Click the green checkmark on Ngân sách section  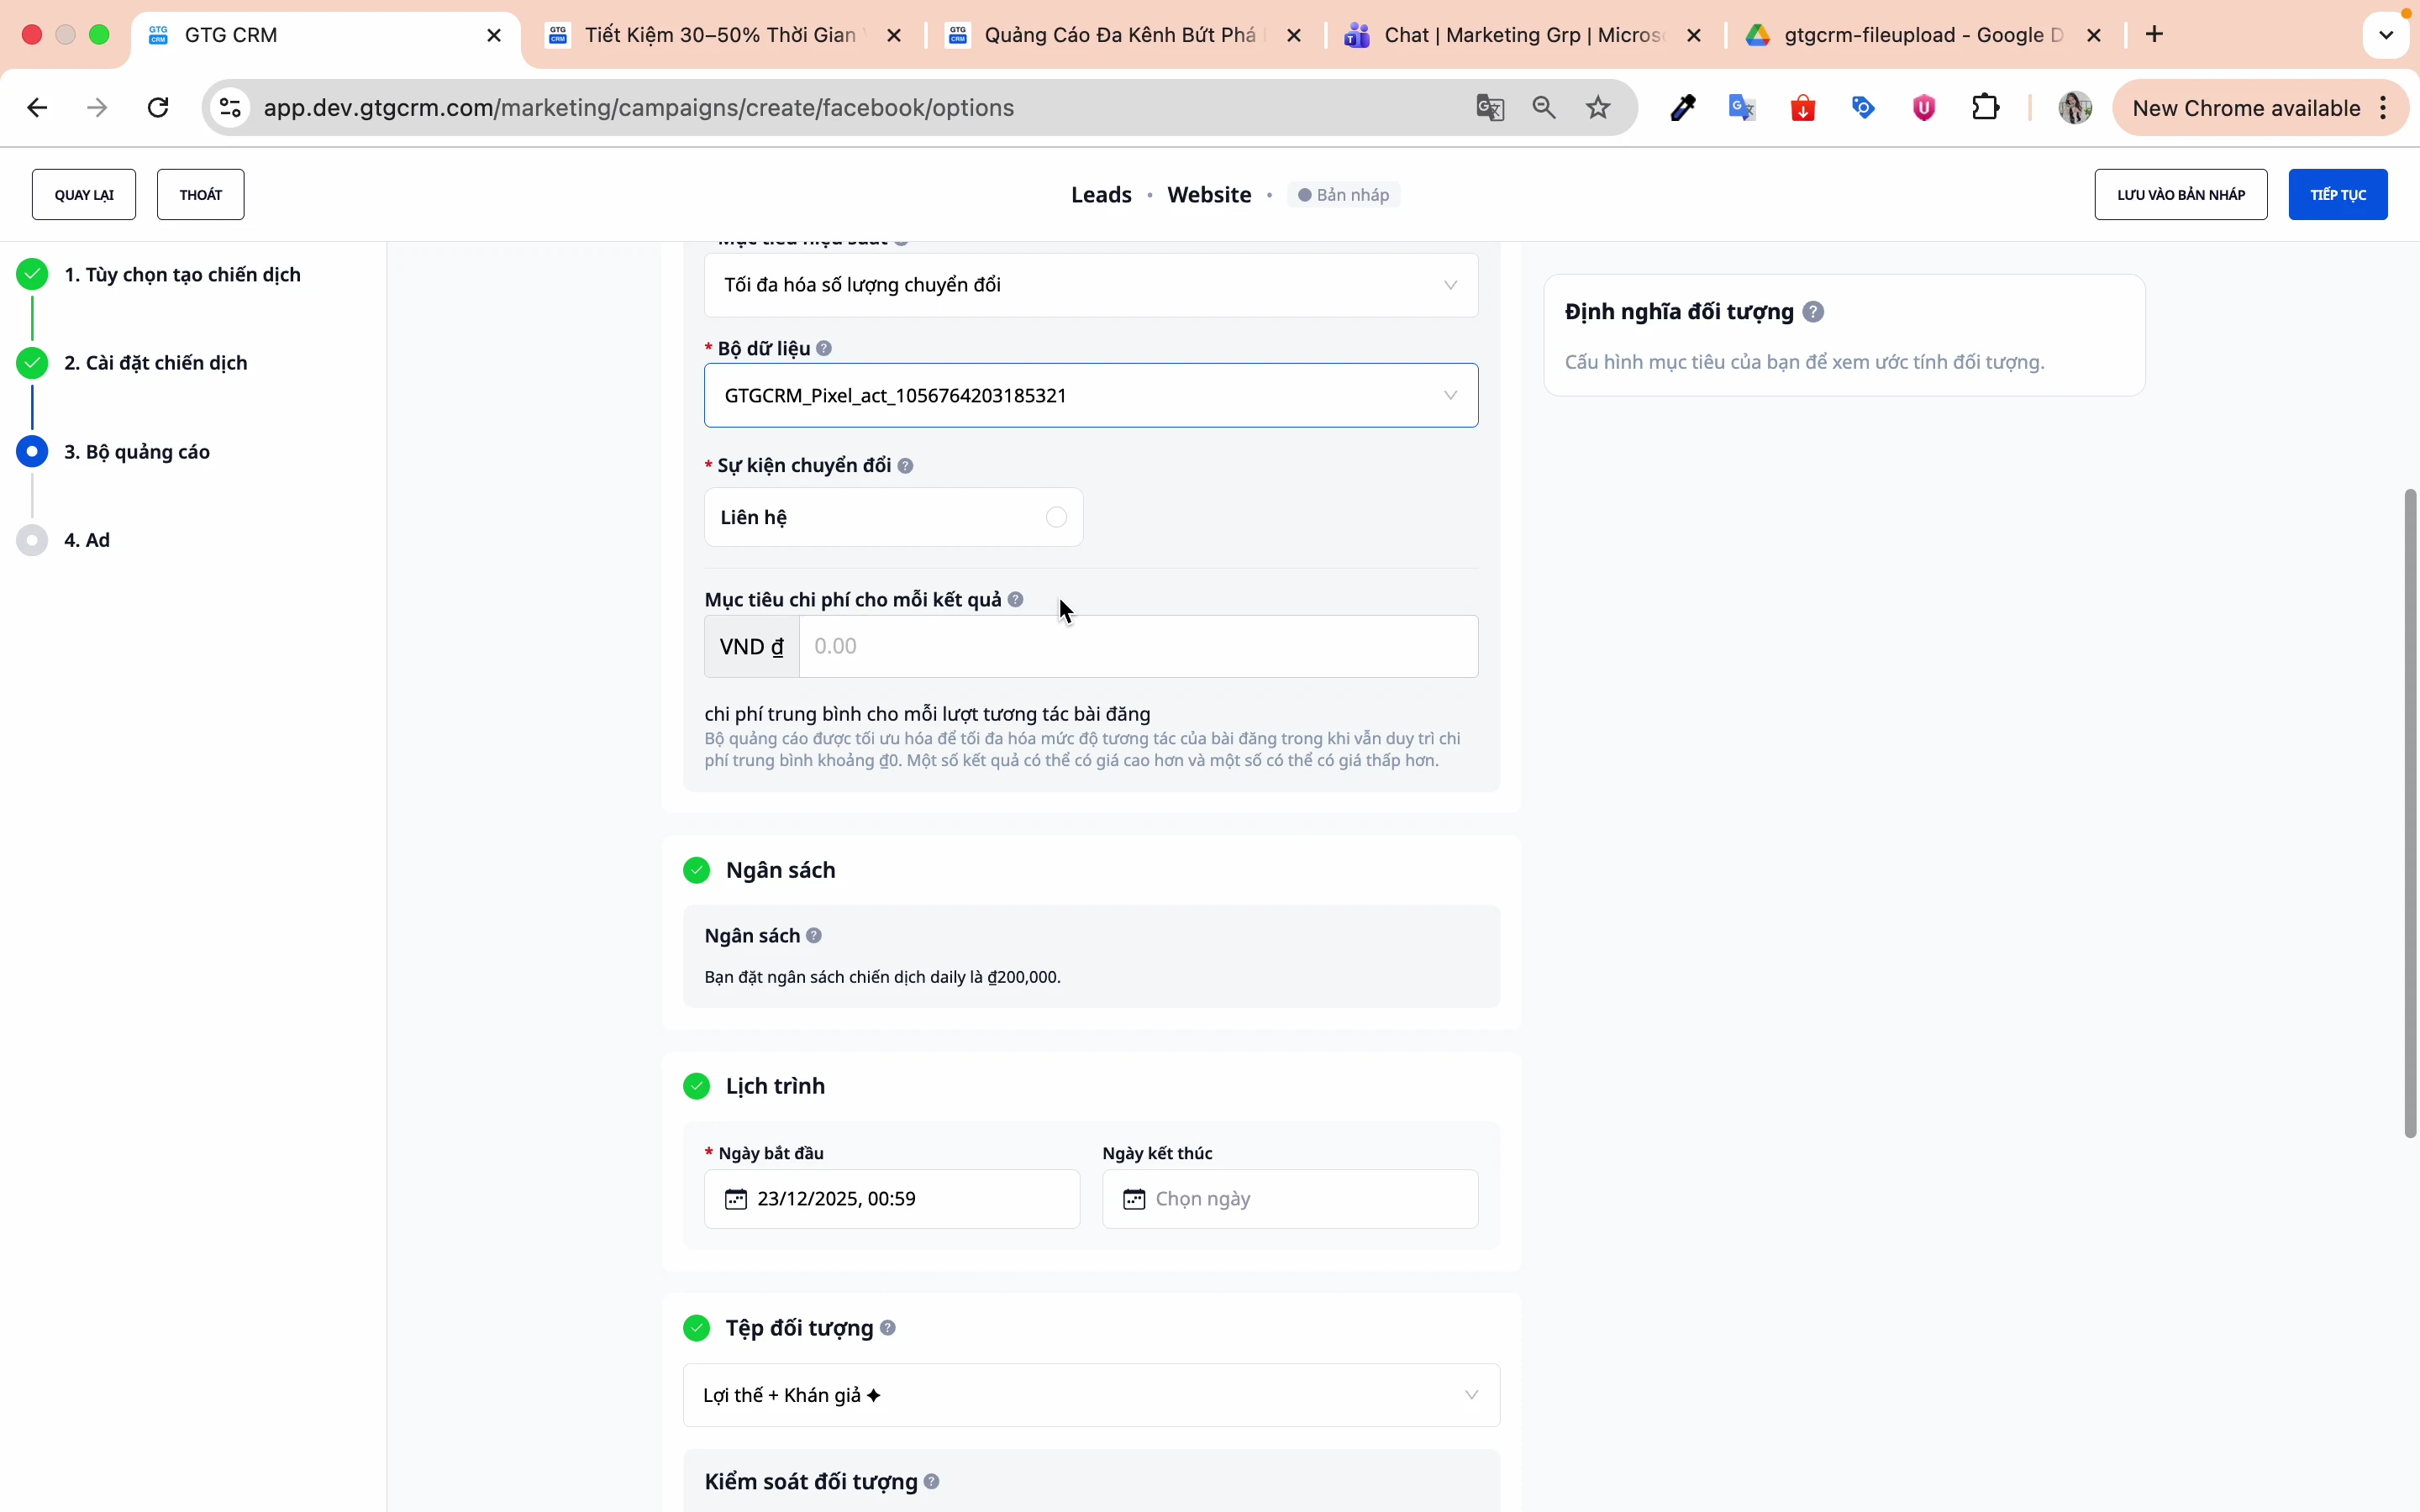click(696, 869)
